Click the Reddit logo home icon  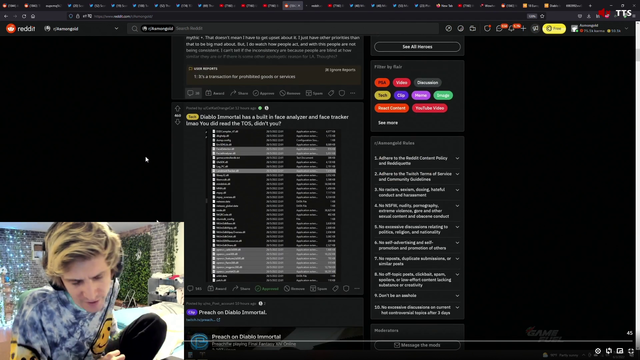(20, 29)
